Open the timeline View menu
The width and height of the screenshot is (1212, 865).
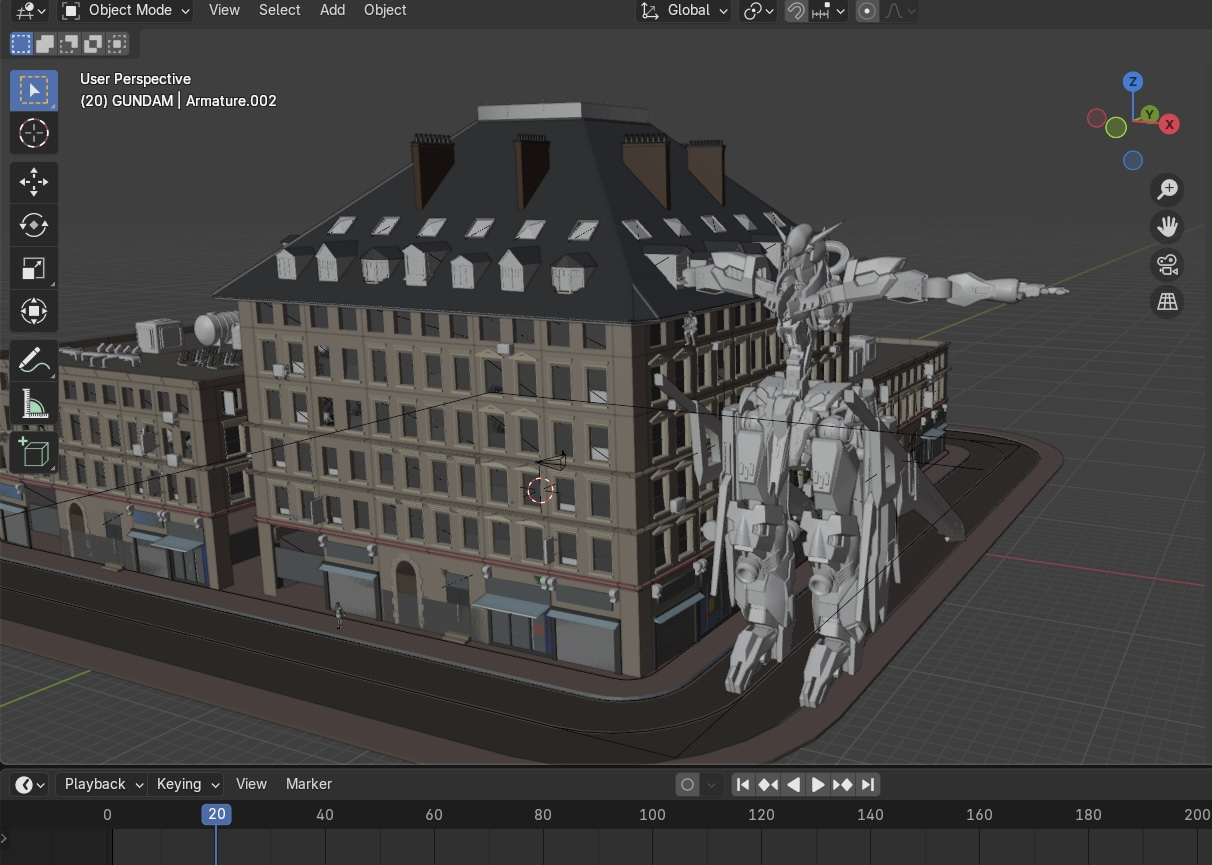[x=251, y=784]
